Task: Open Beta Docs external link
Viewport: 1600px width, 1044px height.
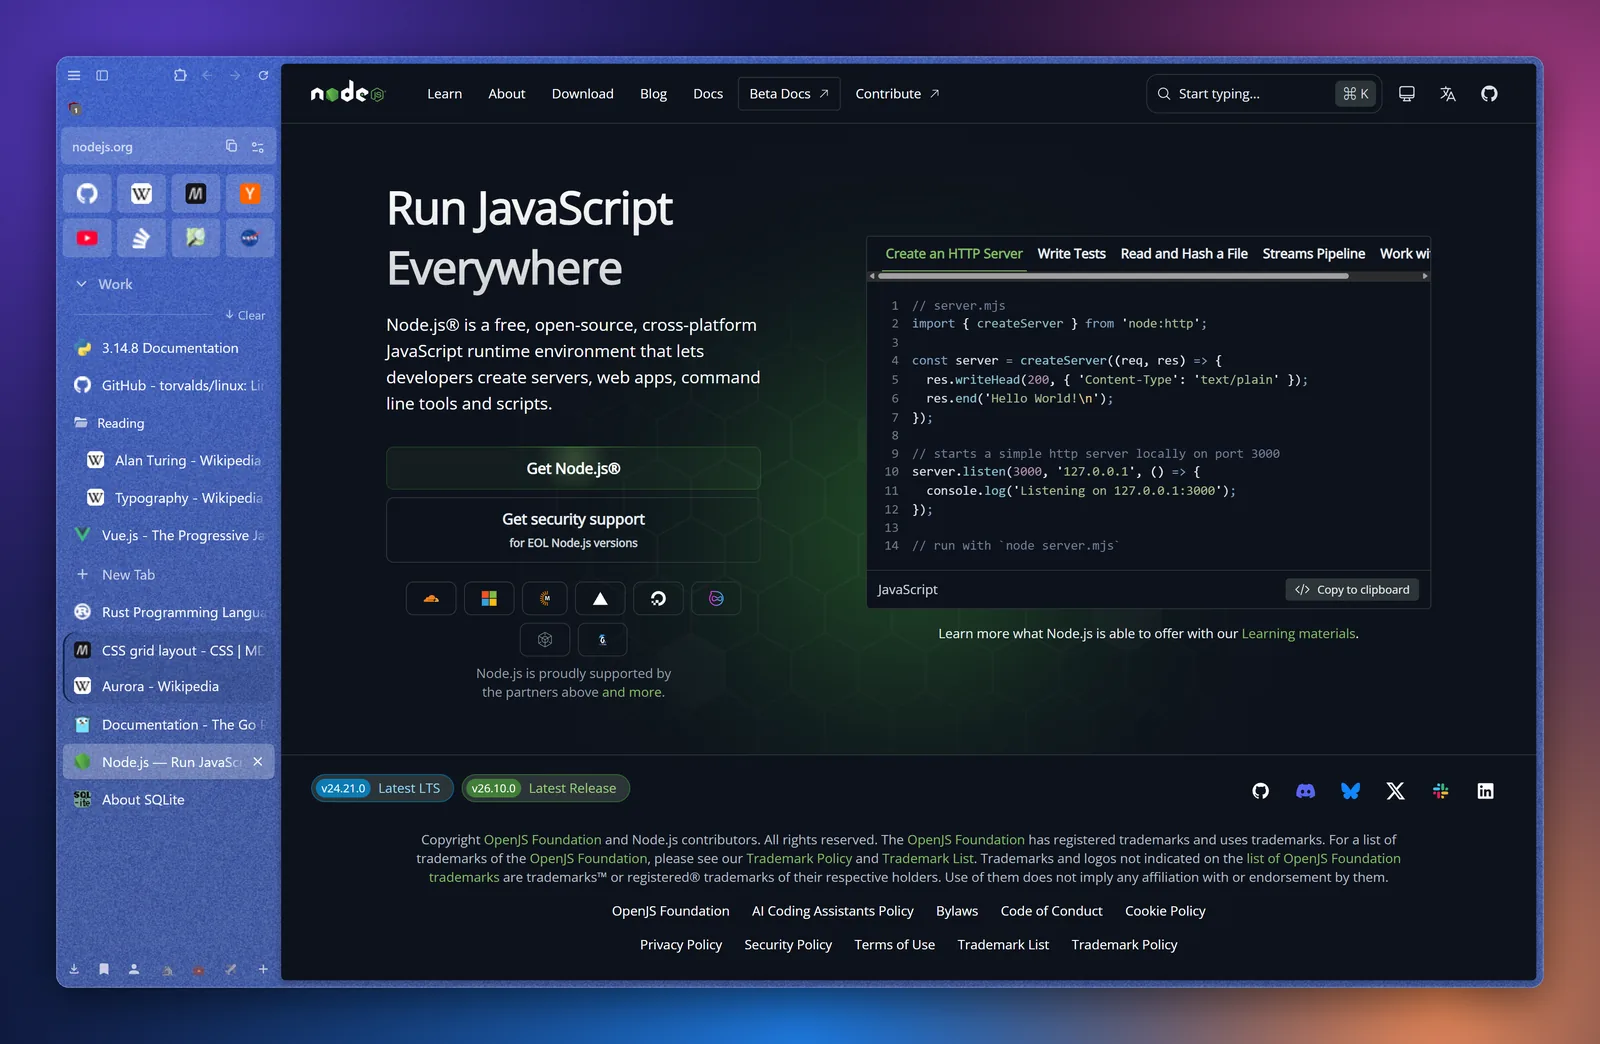Action: click(x=789, y=94)
